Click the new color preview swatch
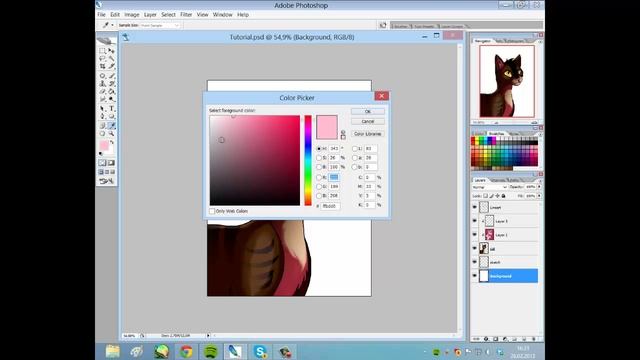Viewport: 640px width, 360px height. [x=327, y=121]
